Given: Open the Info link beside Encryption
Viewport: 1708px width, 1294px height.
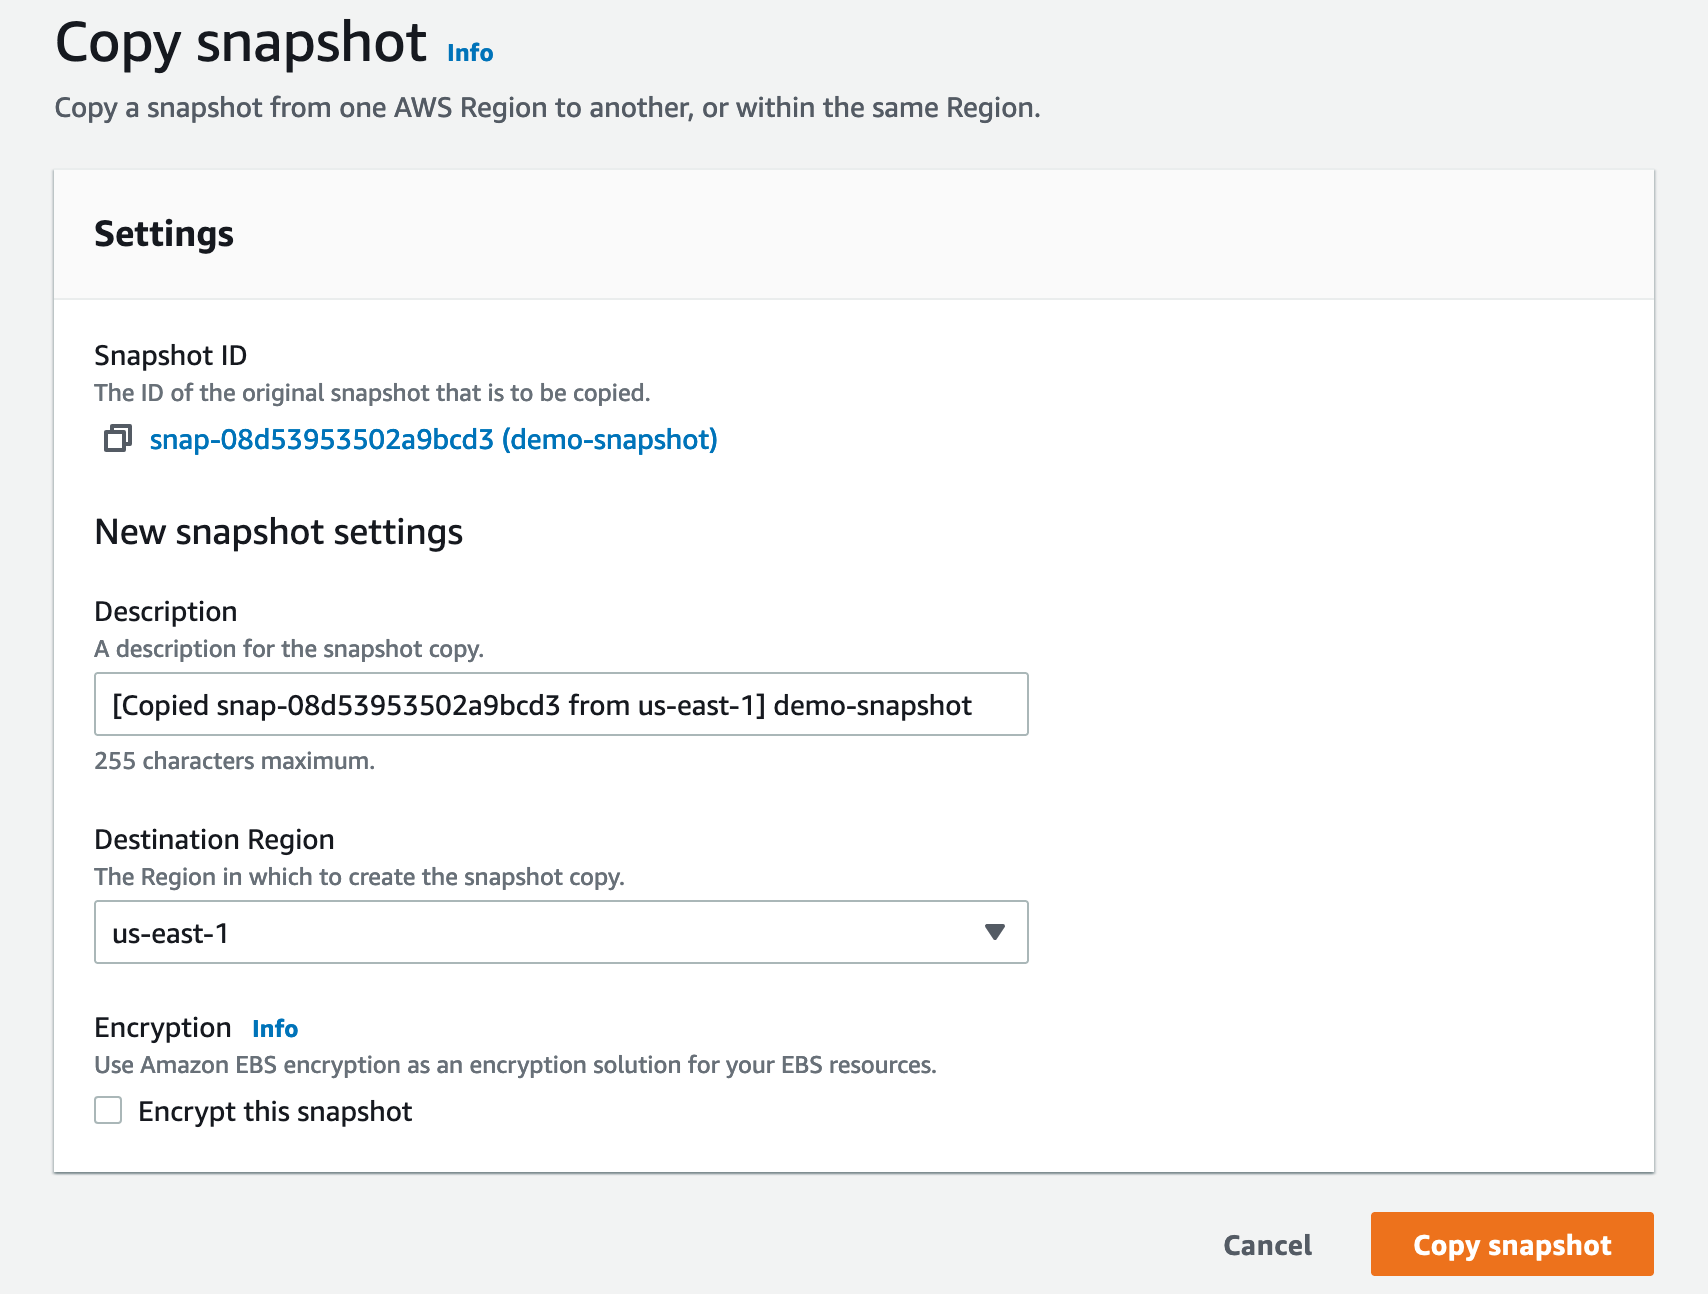Looking at the screenshot, I should (x=275, y=1029).
